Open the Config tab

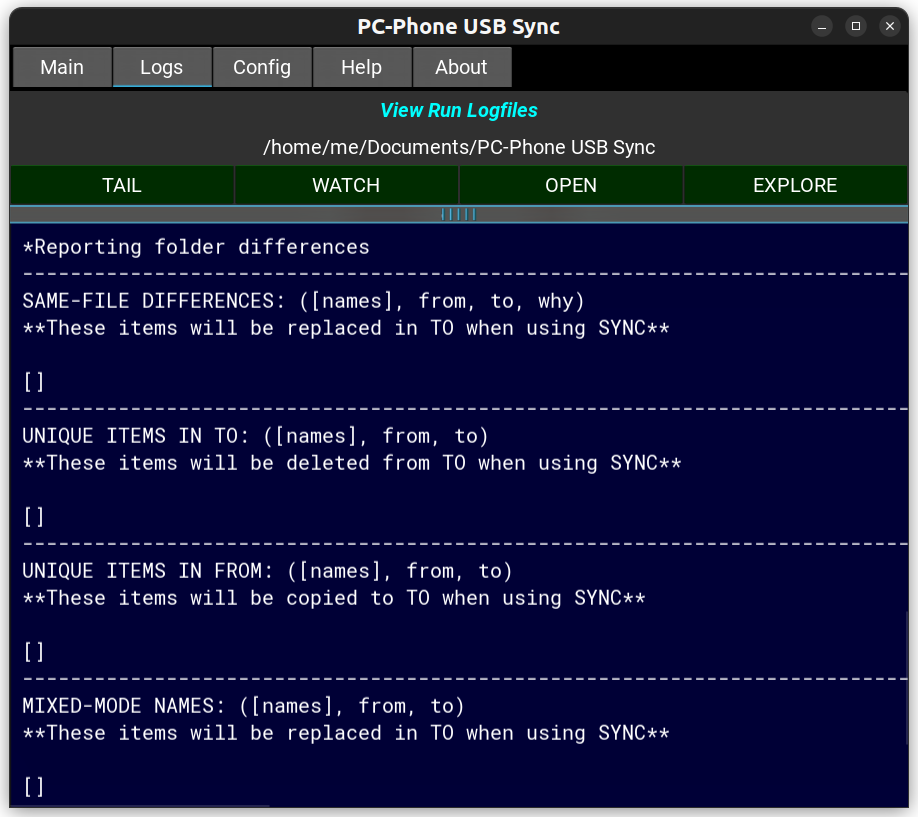(x=262, y=67)
